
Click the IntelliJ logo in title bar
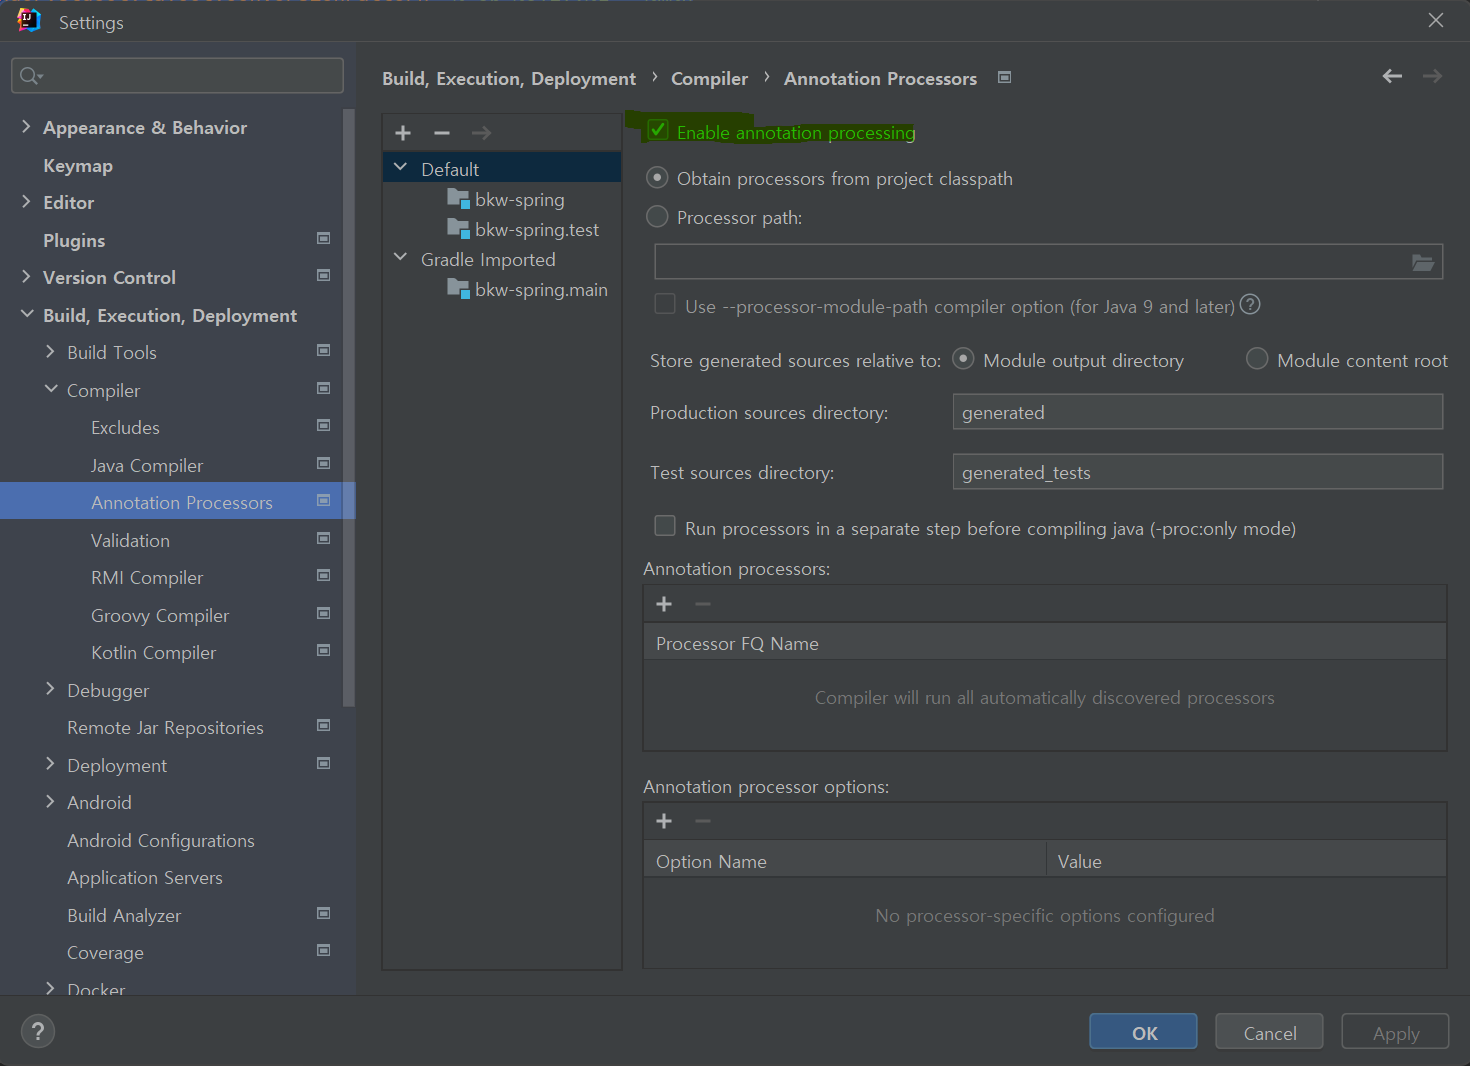tap(29, 20)
